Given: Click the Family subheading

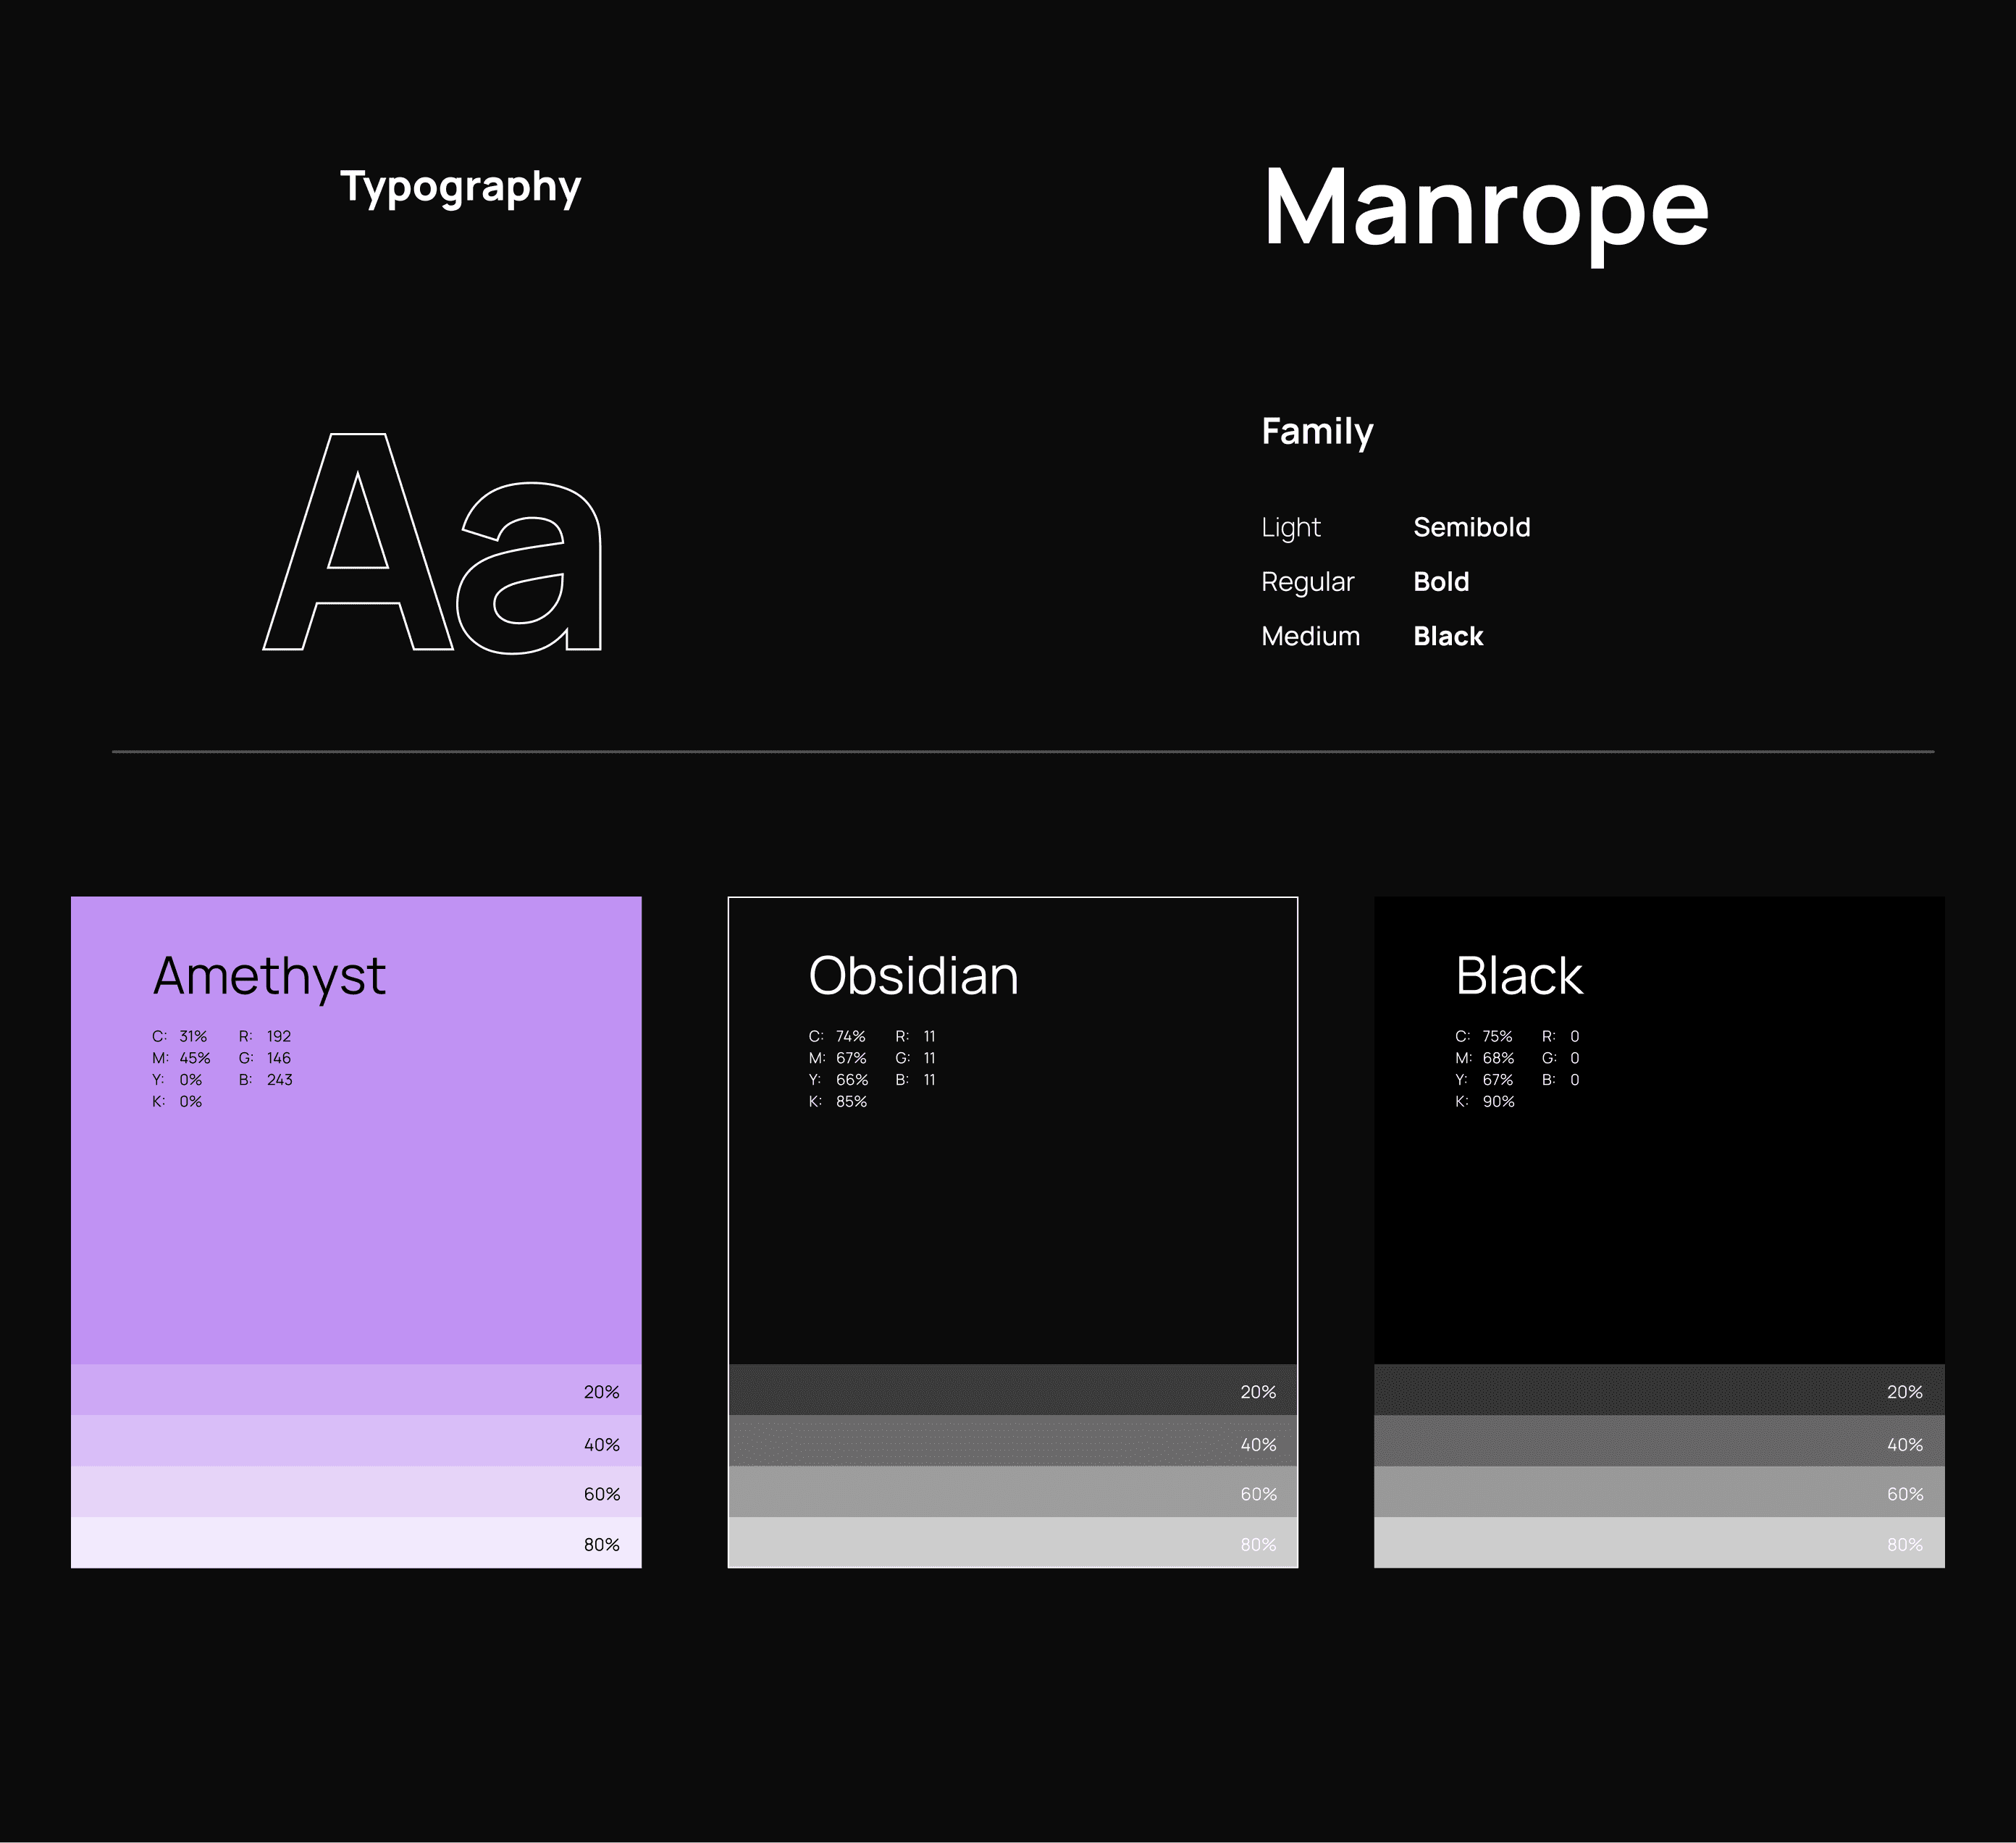Looking at the screenshot, I should click(x=1317, y=433).
